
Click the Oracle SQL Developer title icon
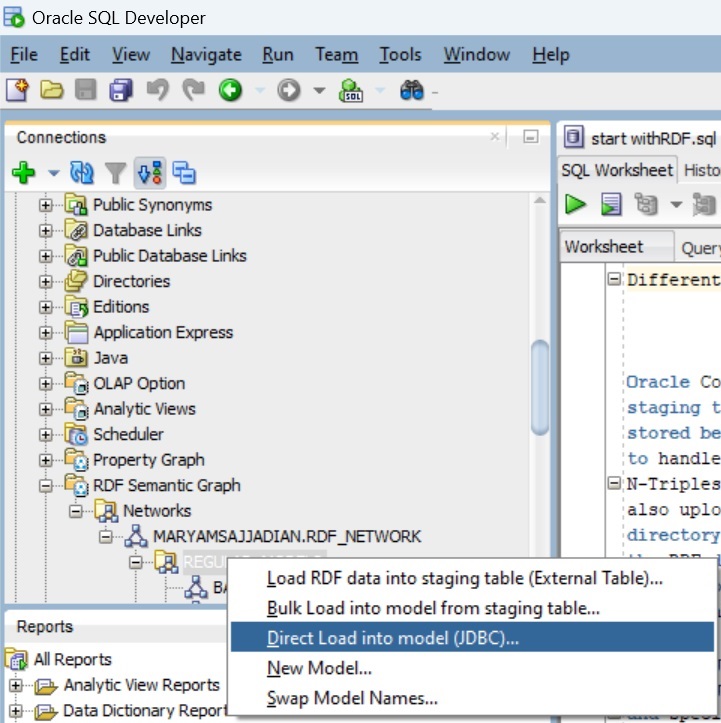pyautogui.click(x=14, y=18)
